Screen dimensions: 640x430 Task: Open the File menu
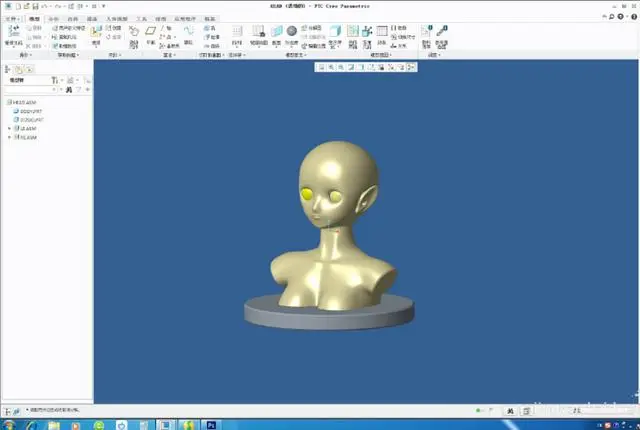[x=11, y=19]
